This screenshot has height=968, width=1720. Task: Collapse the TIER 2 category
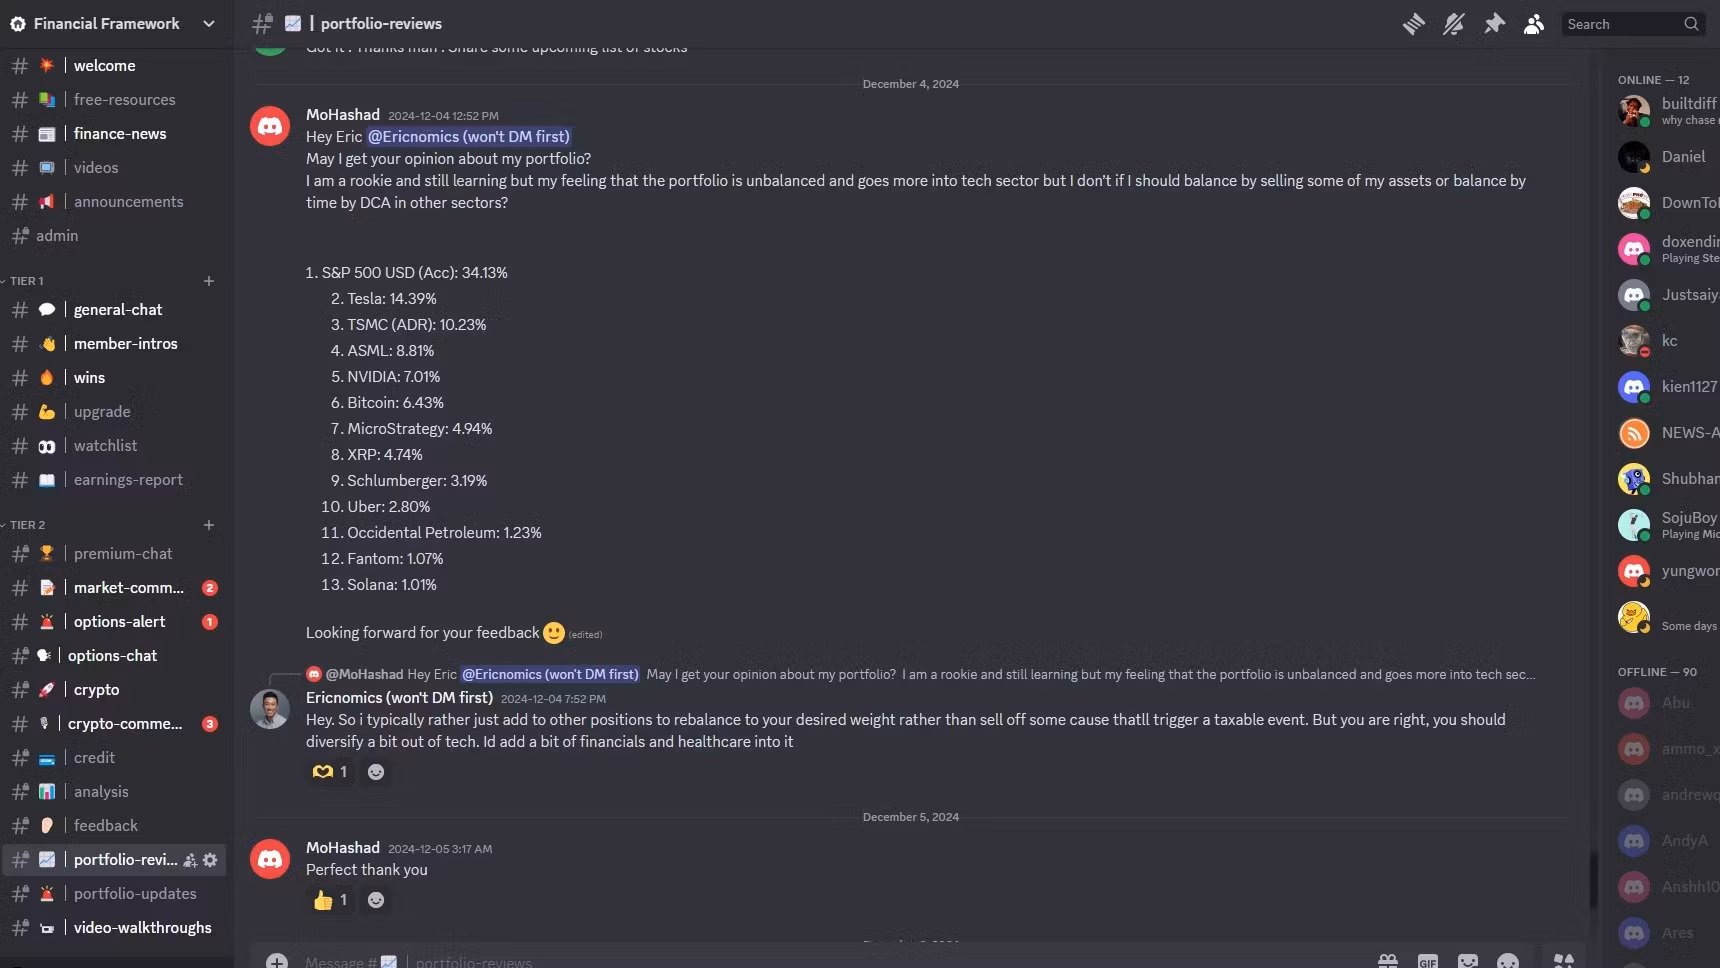28,525
